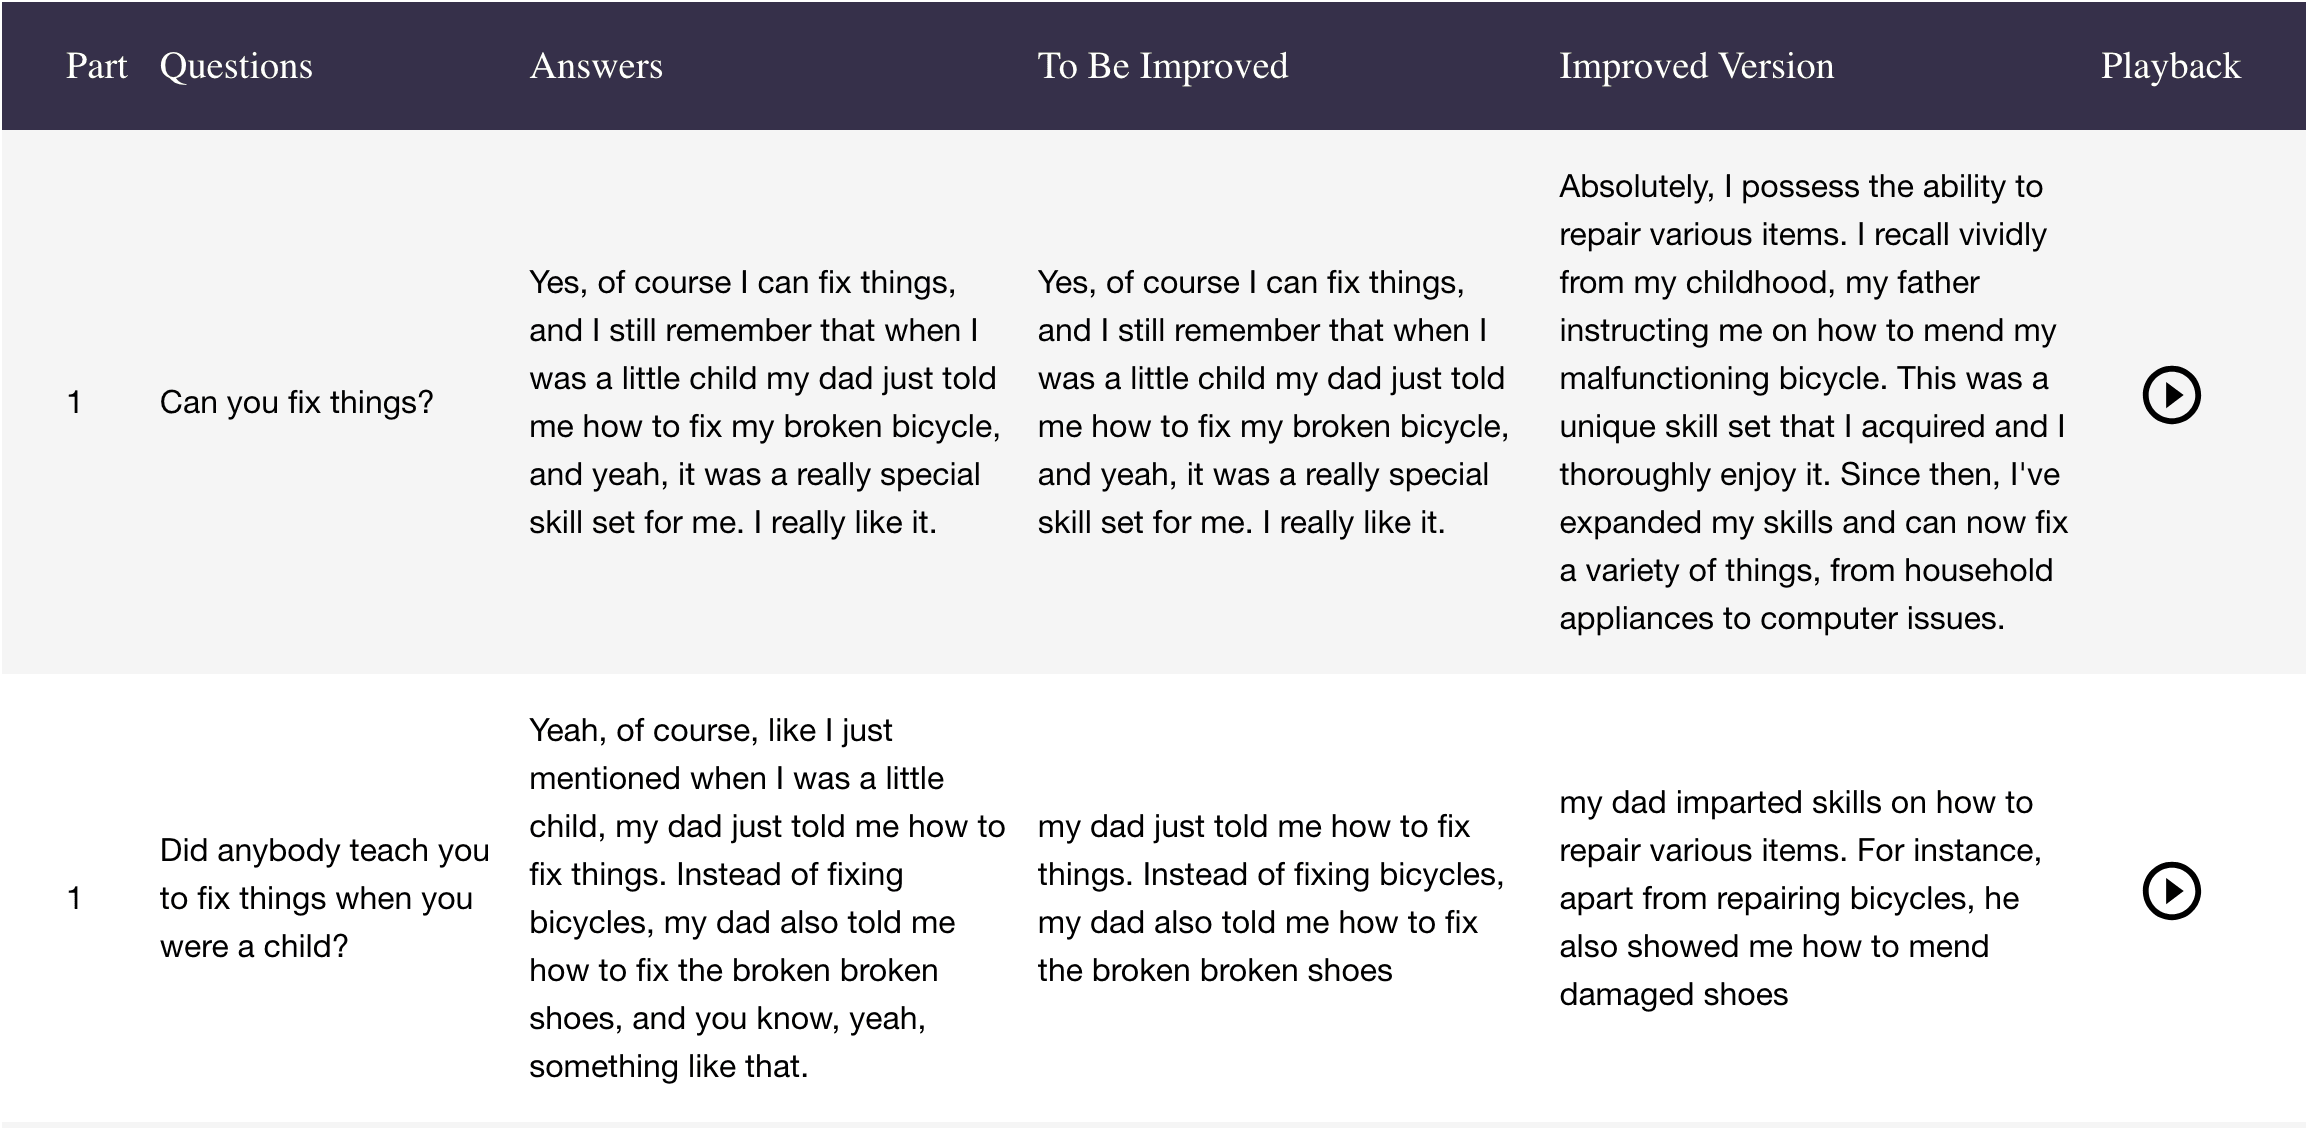Click the part number in the first row
Image resolution: width=2308 pixels, height=1128 pixels.
pyautogui.click(x=74, y=402)
